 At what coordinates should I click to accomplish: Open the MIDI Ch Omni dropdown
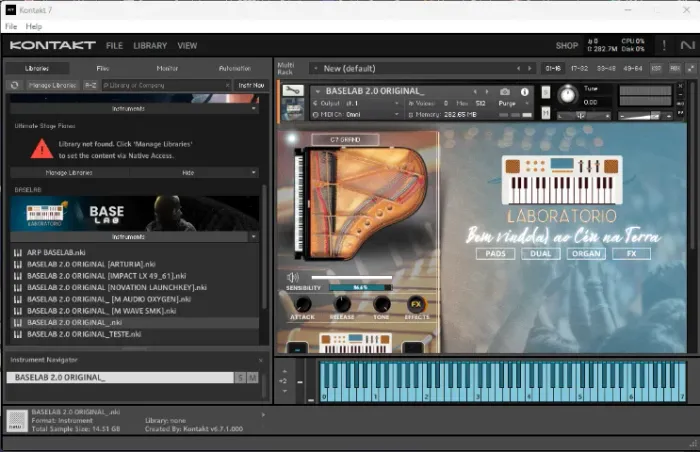(356, 115)
